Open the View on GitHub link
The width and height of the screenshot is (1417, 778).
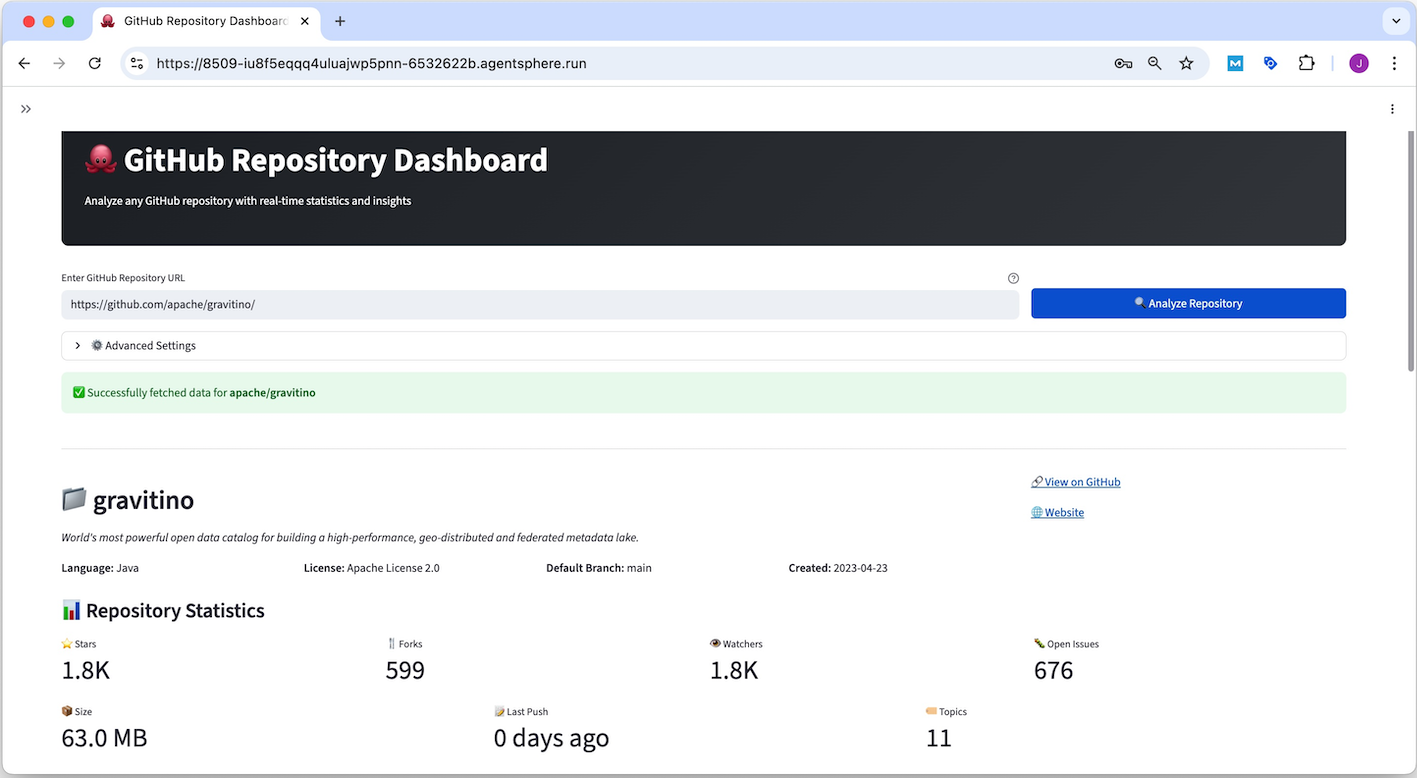click(x=1082, y=481)
